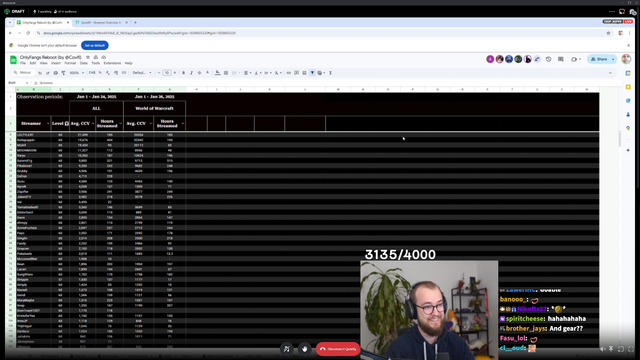Click Set as default button
The height and width of the screenshot is (360, 640).
[95, 45]
